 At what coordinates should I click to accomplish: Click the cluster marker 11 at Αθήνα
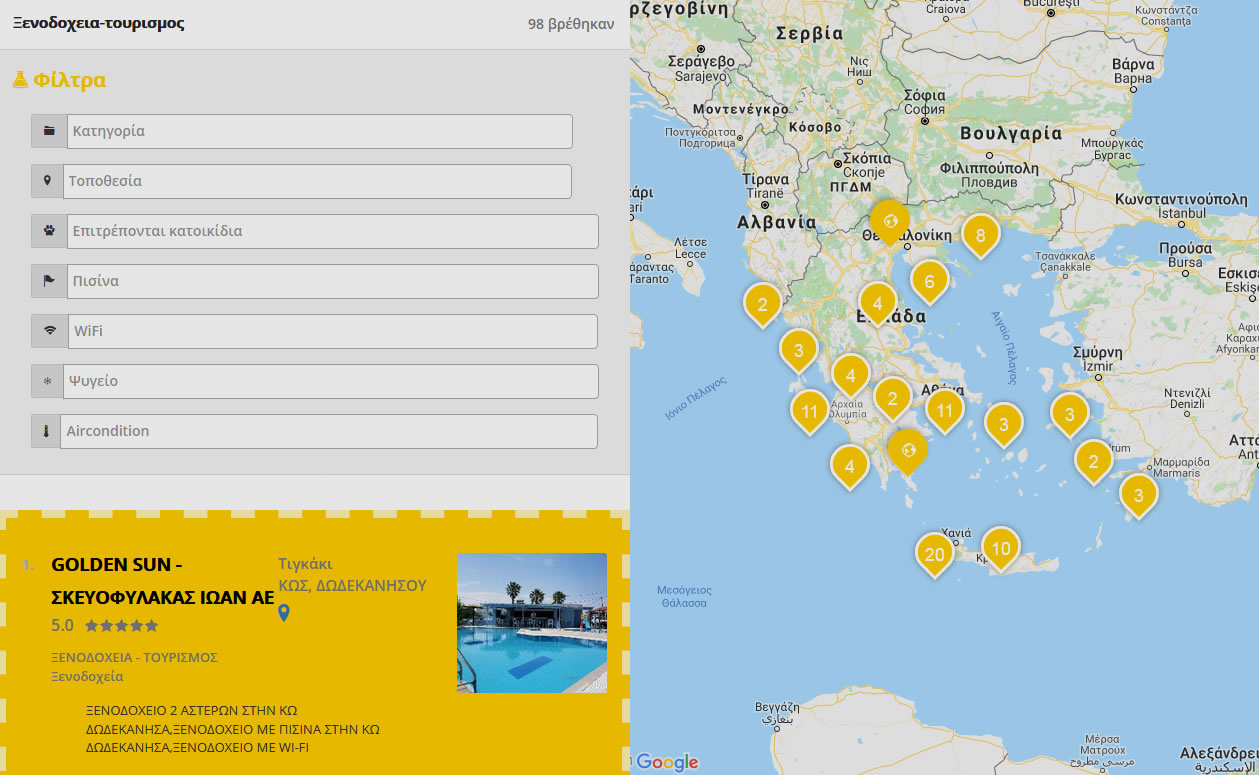[x=944, y=410]
